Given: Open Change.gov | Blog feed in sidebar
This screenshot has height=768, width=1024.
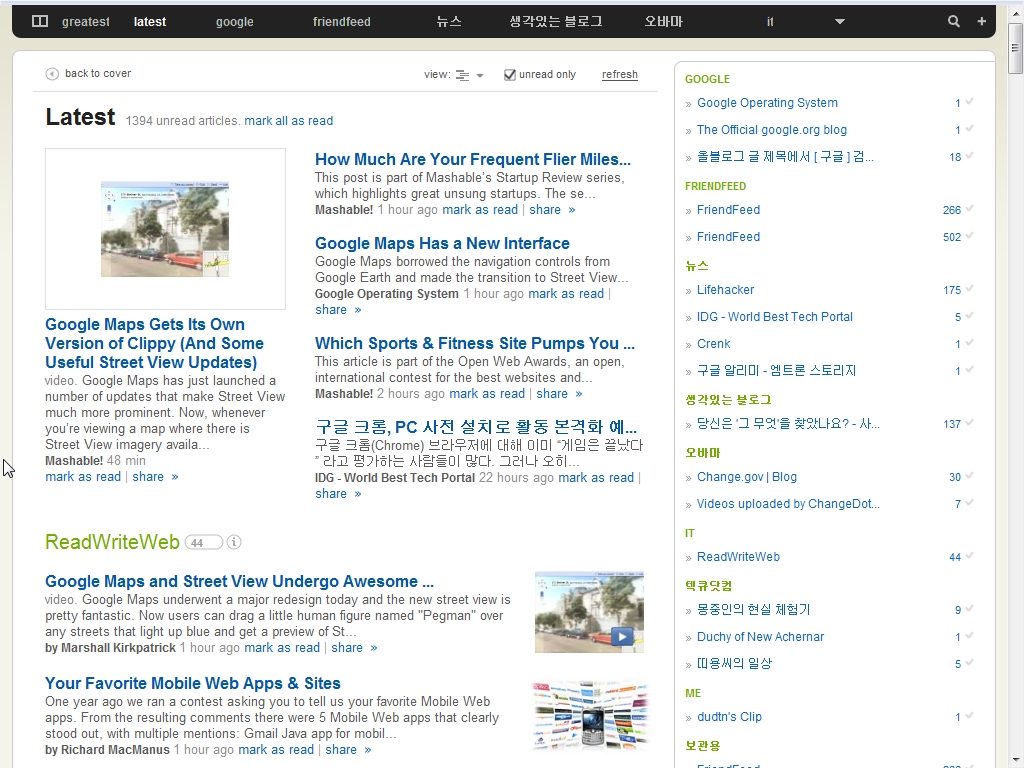Looking at the screenshot, I should [x=746, y=477].
